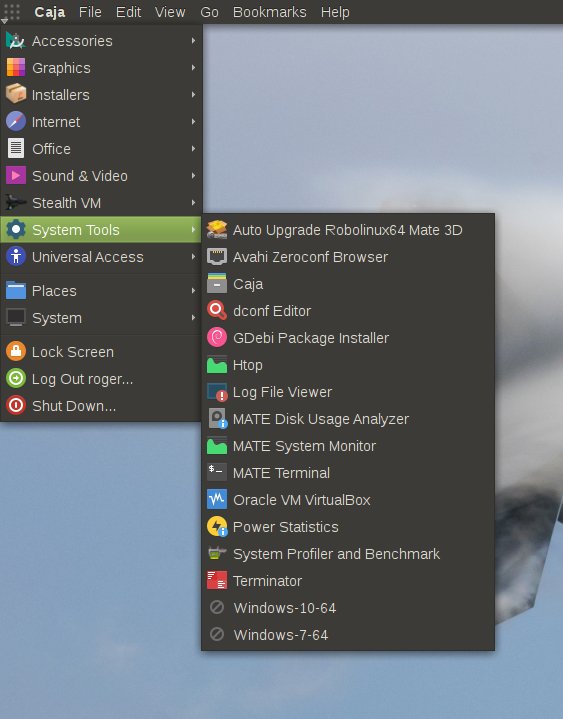563x719 pixels.
Task: Select the dconf Editor label
Action: 272,311
